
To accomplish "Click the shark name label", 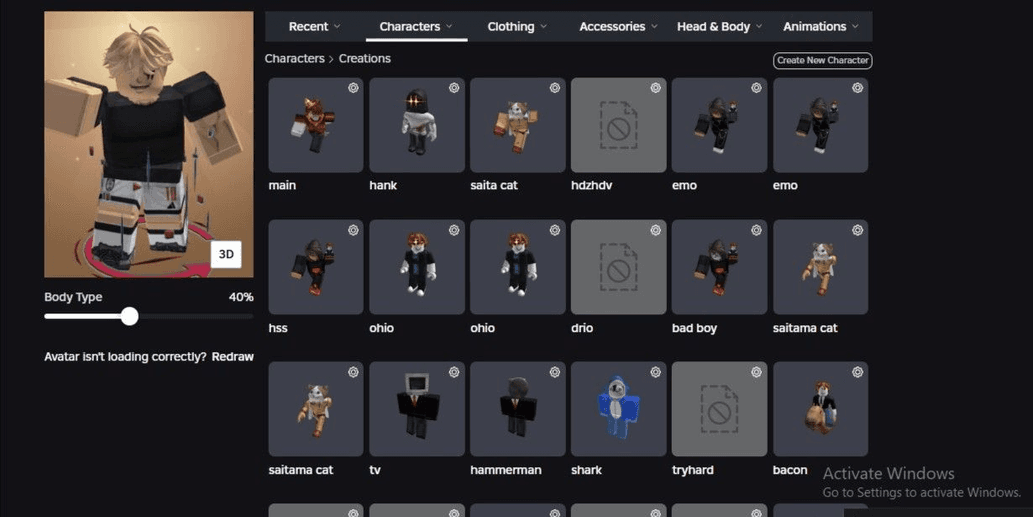I will [586, 470].
